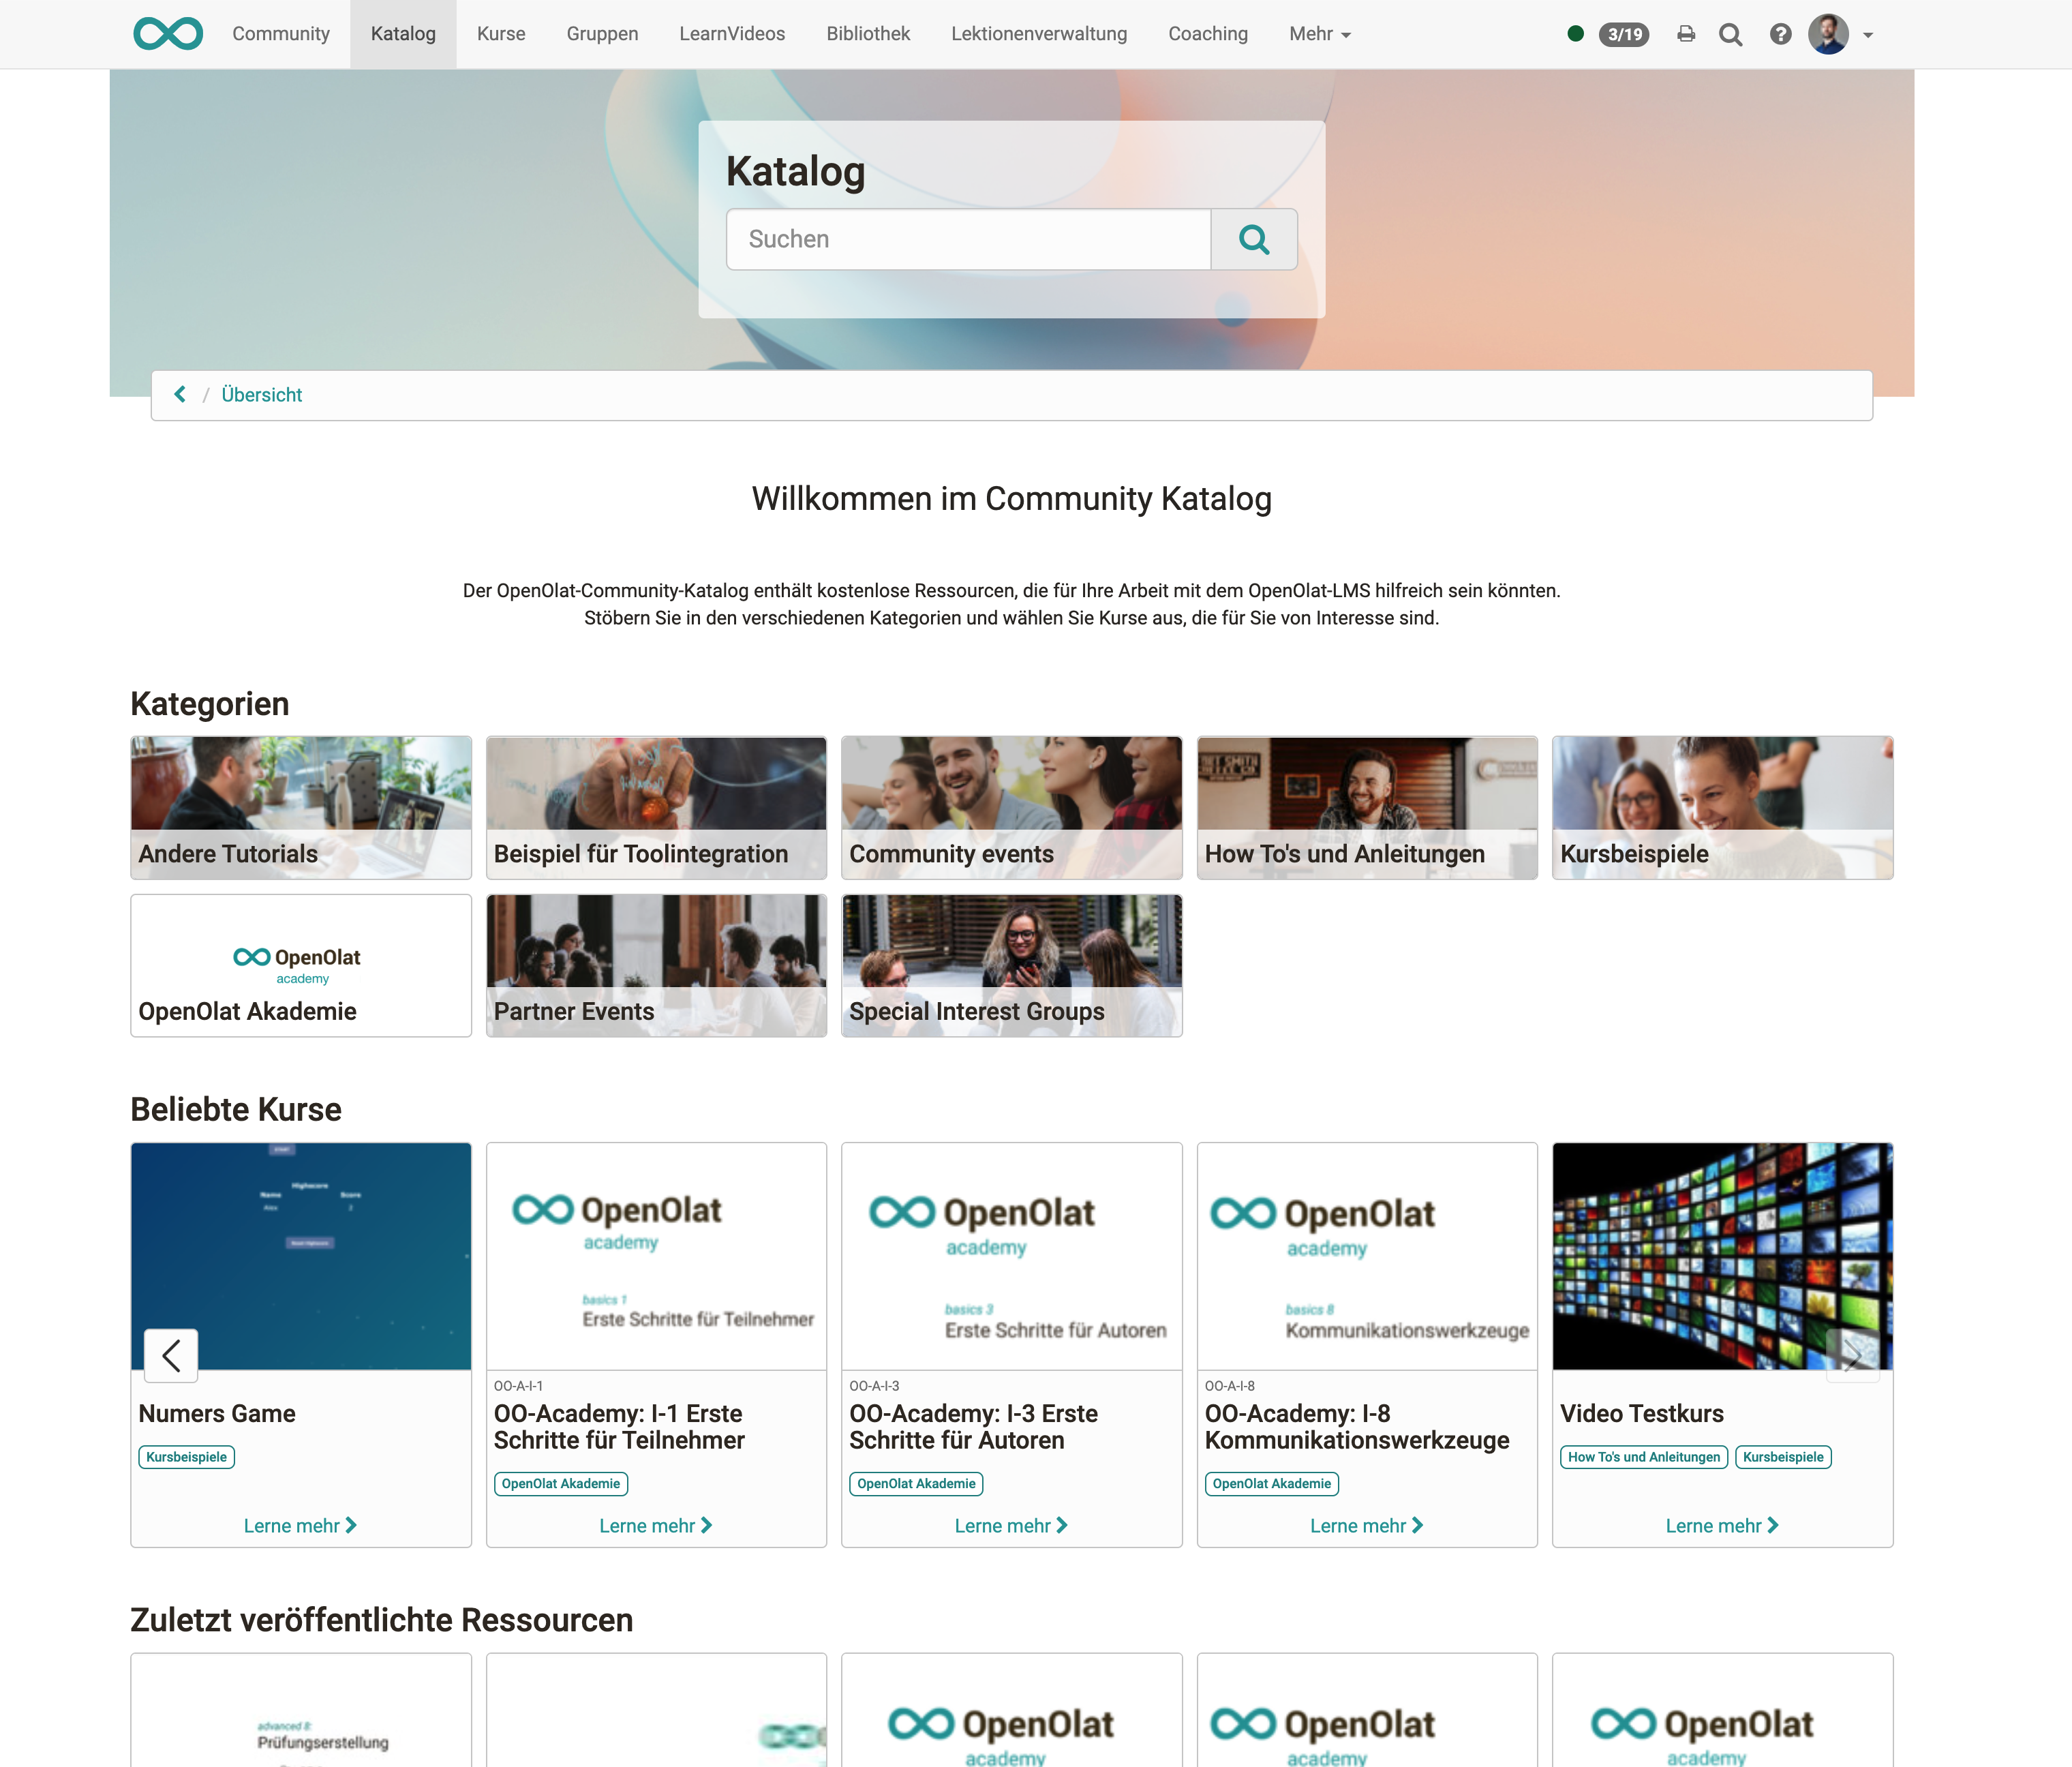2072x1767 pixels.
Task: Click the green status dot indicator
Action: [1575, 33]
